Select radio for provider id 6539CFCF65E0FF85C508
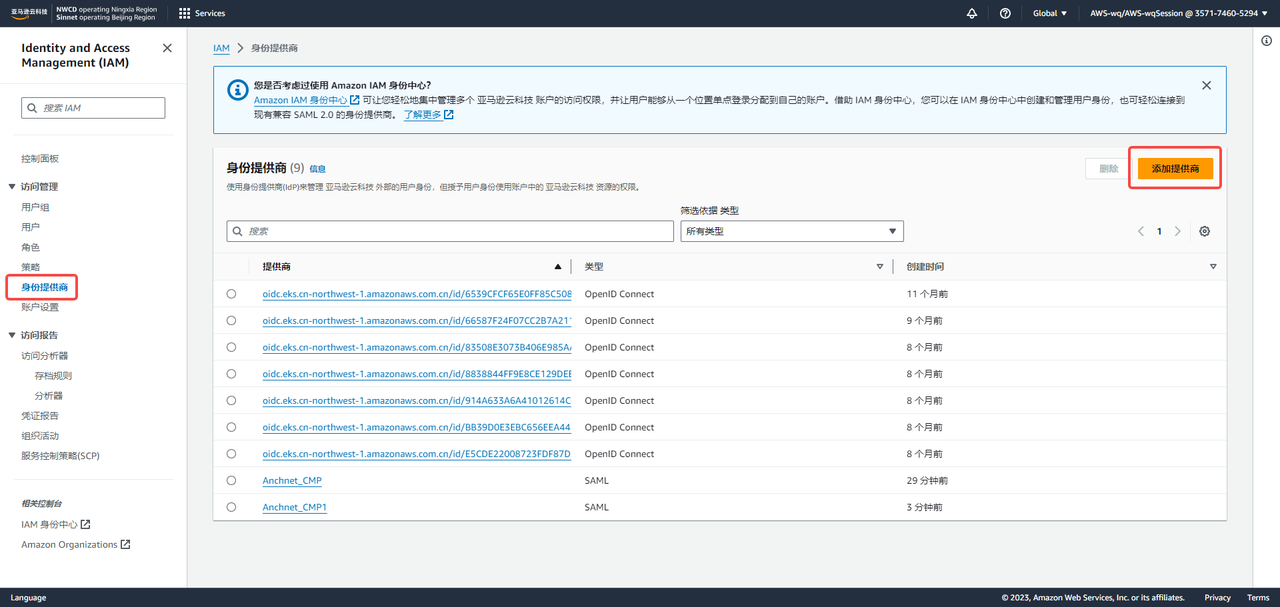This screenshot has width=1280, height=607. (231, 294)
